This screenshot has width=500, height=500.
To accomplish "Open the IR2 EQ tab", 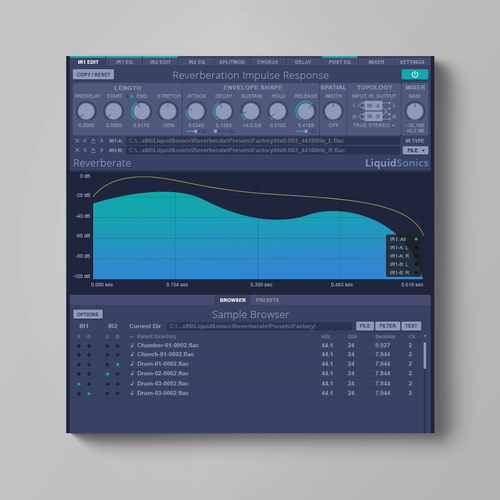I will pyautogui.click(x=197, y=62).
